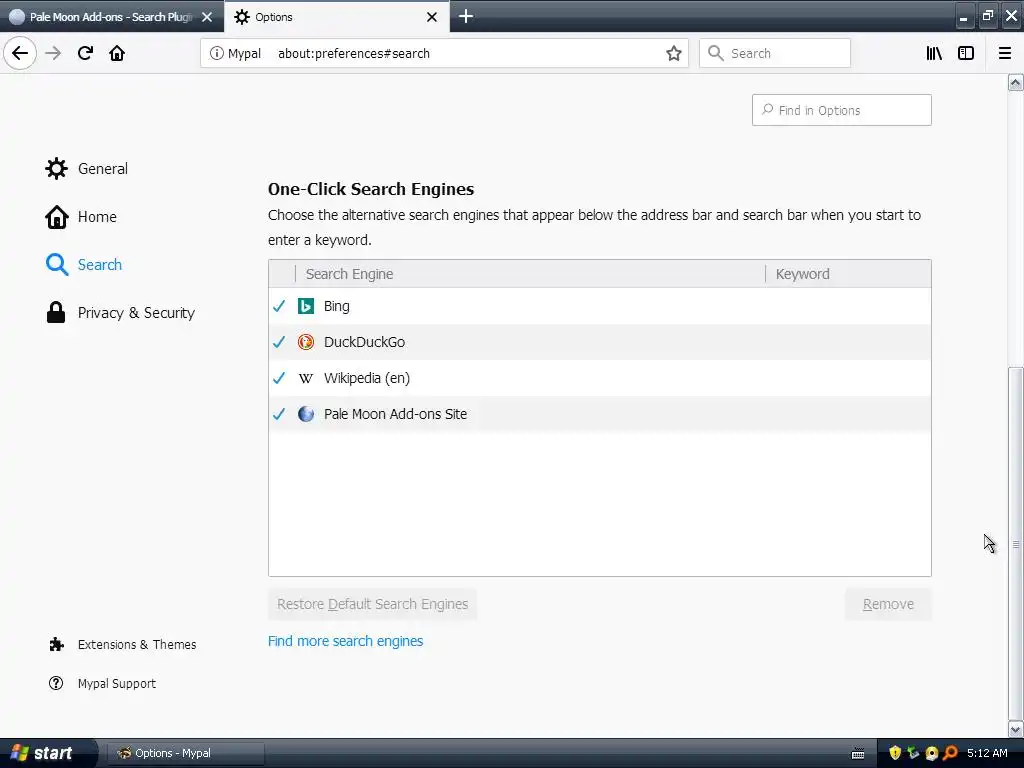The height and width of the screenshot is (768, 1024).
Task: Go to Home page icon in toolbar
Action: click(x=117, y=53)
